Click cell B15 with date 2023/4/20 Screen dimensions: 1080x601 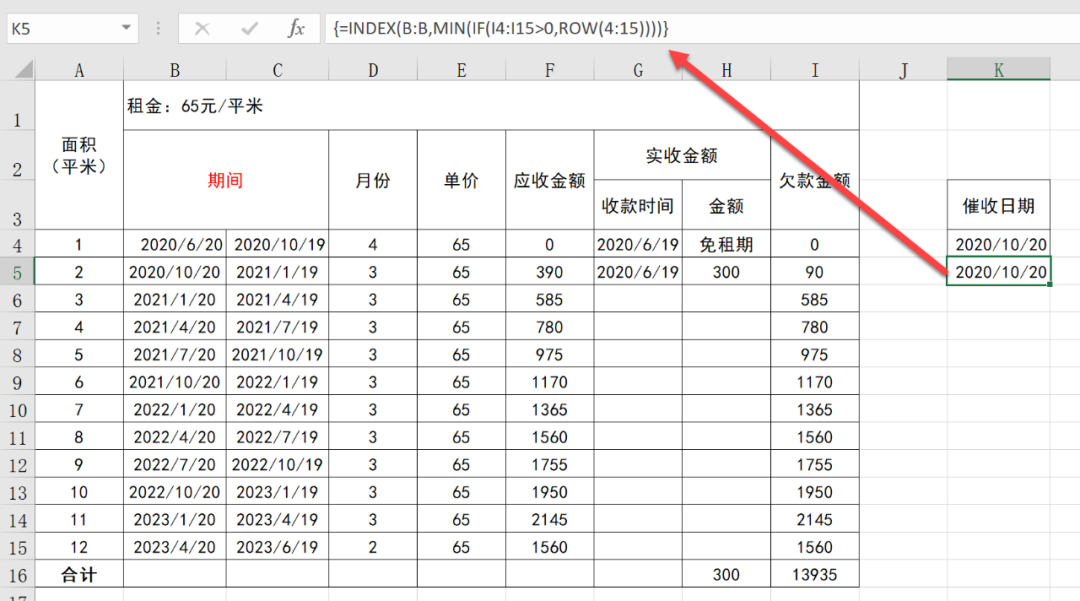[x=175, y=547]
